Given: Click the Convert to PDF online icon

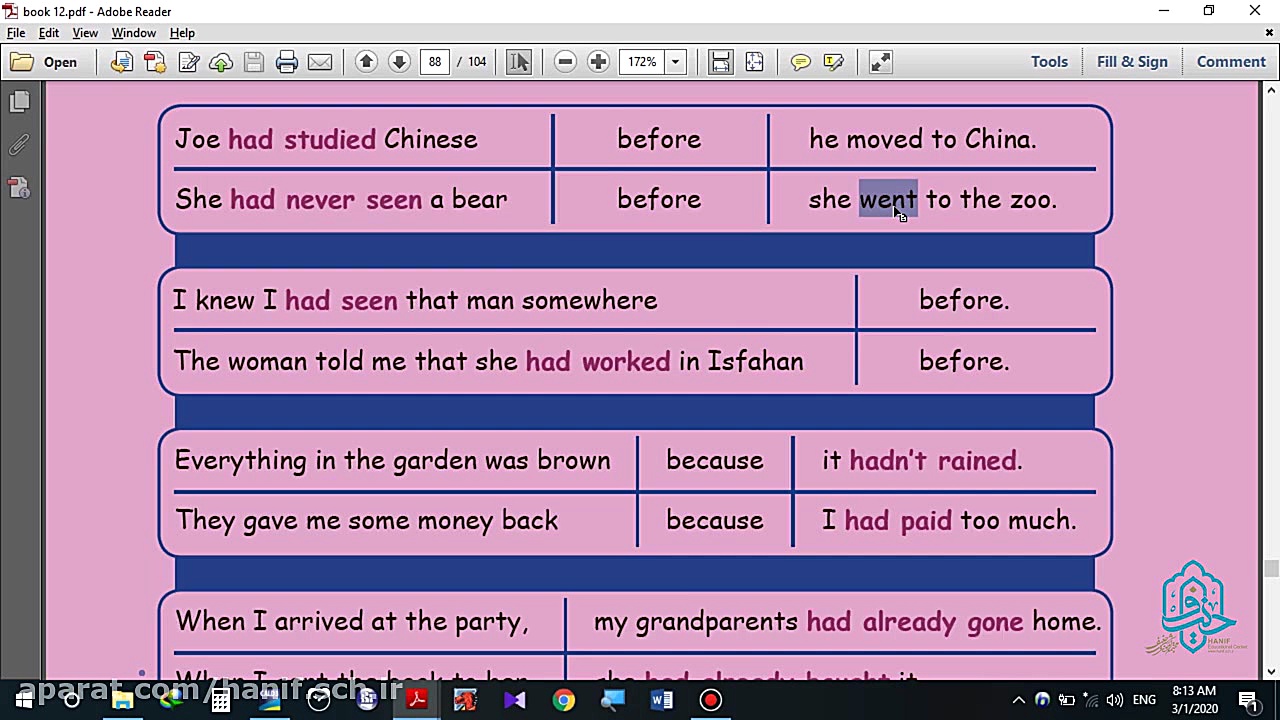Looking at the screenshot, I should pyautogui.click(x=122, y=62).
